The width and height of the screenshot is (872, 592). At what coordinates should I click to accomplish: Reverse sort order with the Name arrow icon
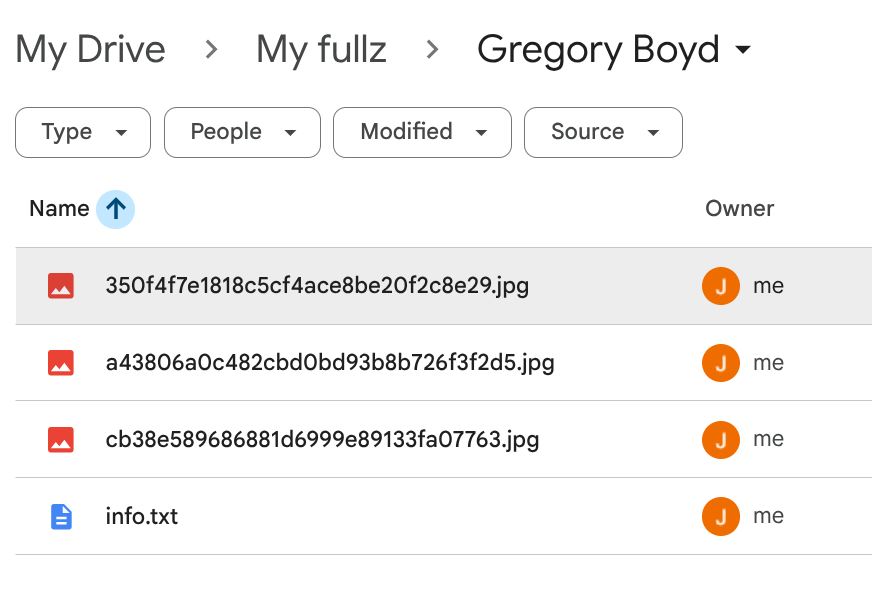tap(116, 209)
